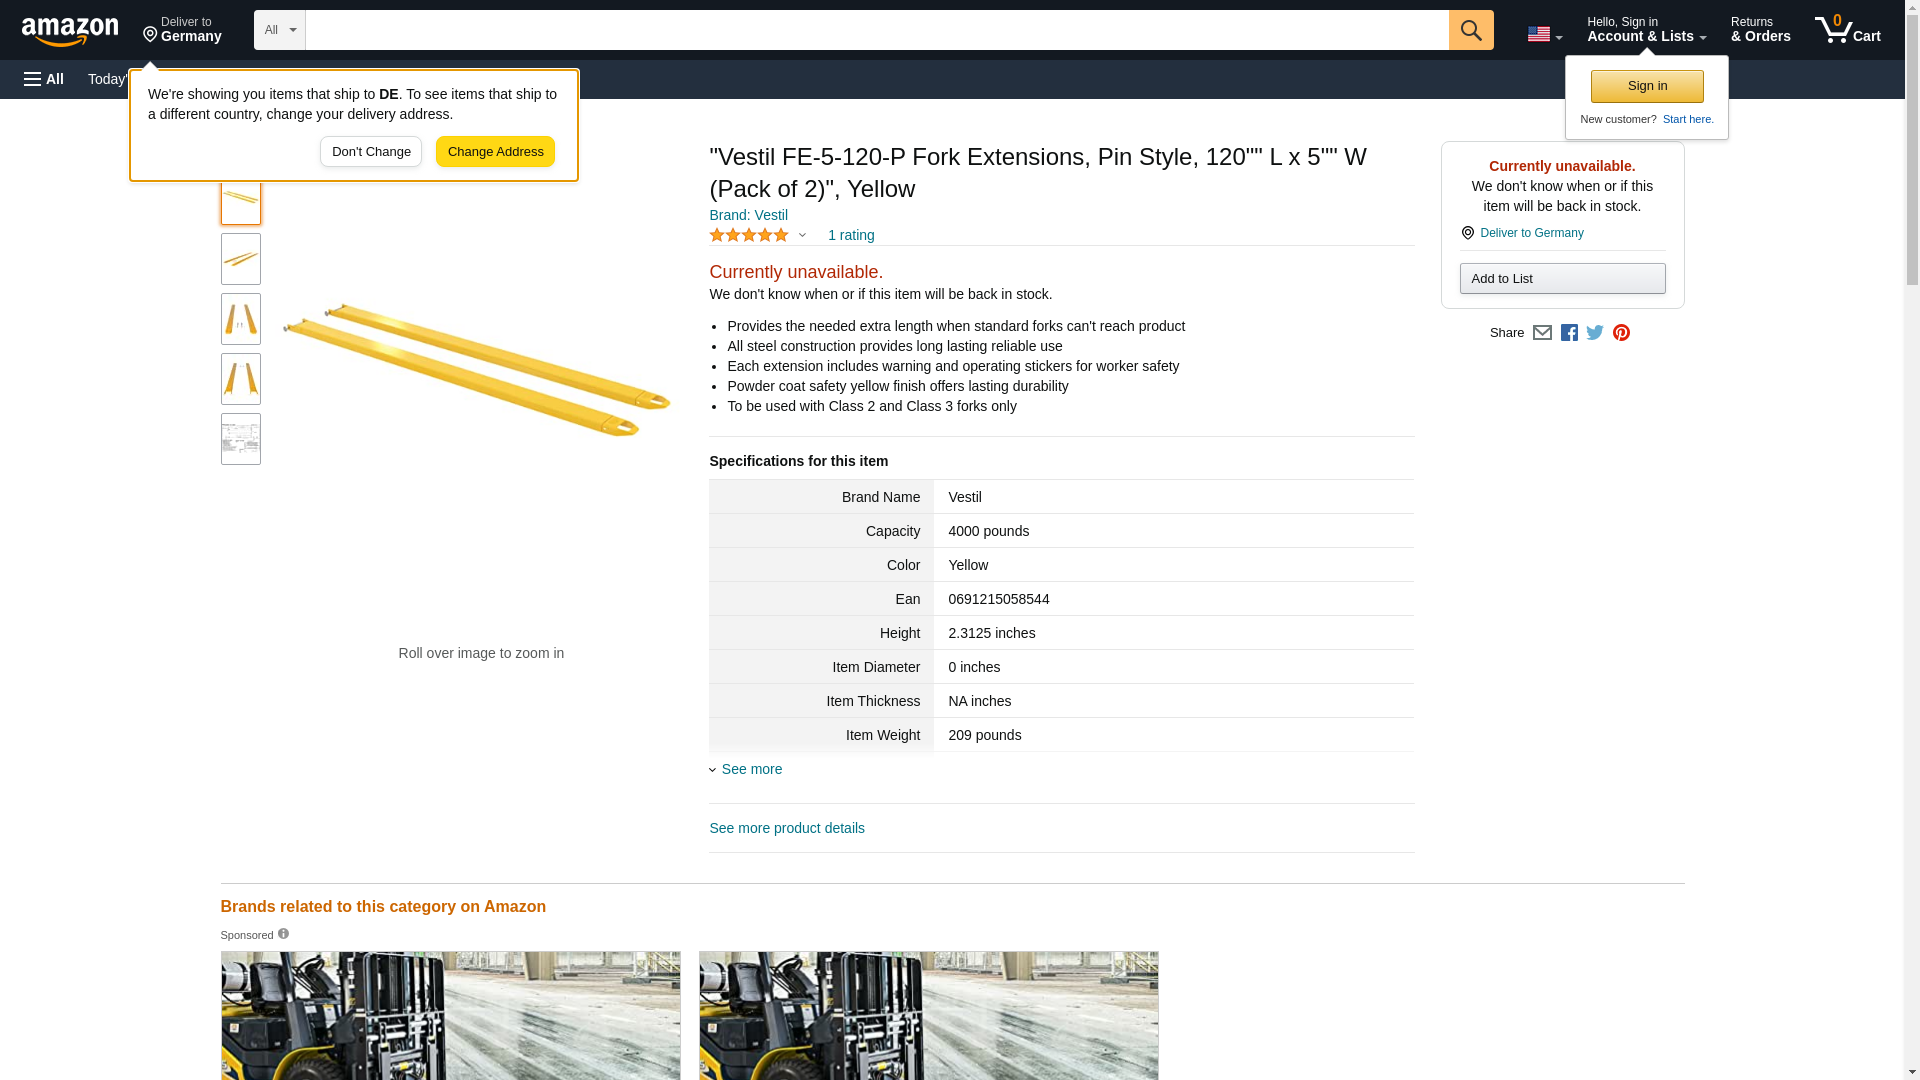
Task: Expand the star rating popover arrow
Action: coord(802,236)
